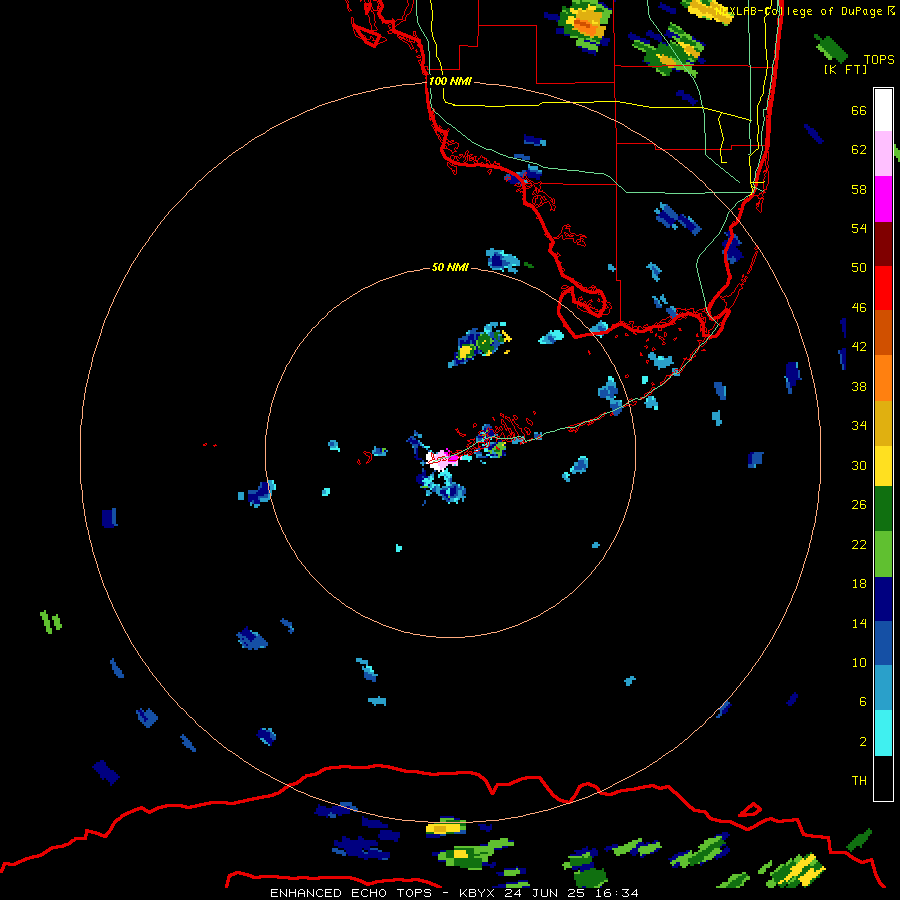The height and width of the screenshot is (900, 900).
Task: Select the '50 NMI' range ring label
Action: [x=450, y=267]
